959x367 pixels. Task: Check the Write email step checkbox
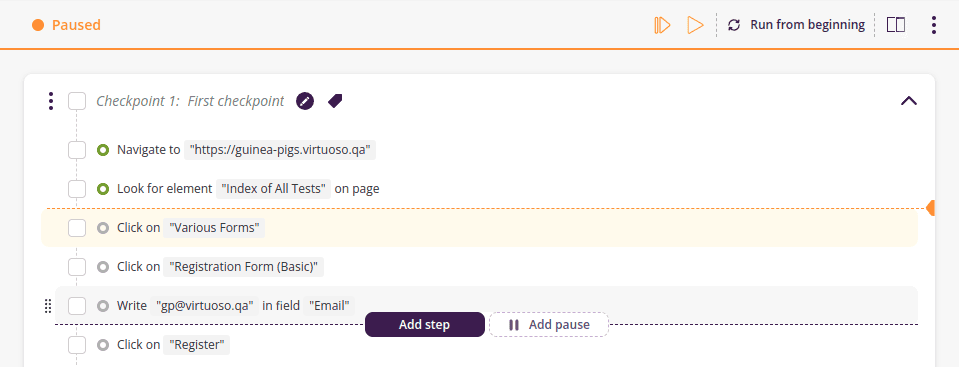[77, 306]
